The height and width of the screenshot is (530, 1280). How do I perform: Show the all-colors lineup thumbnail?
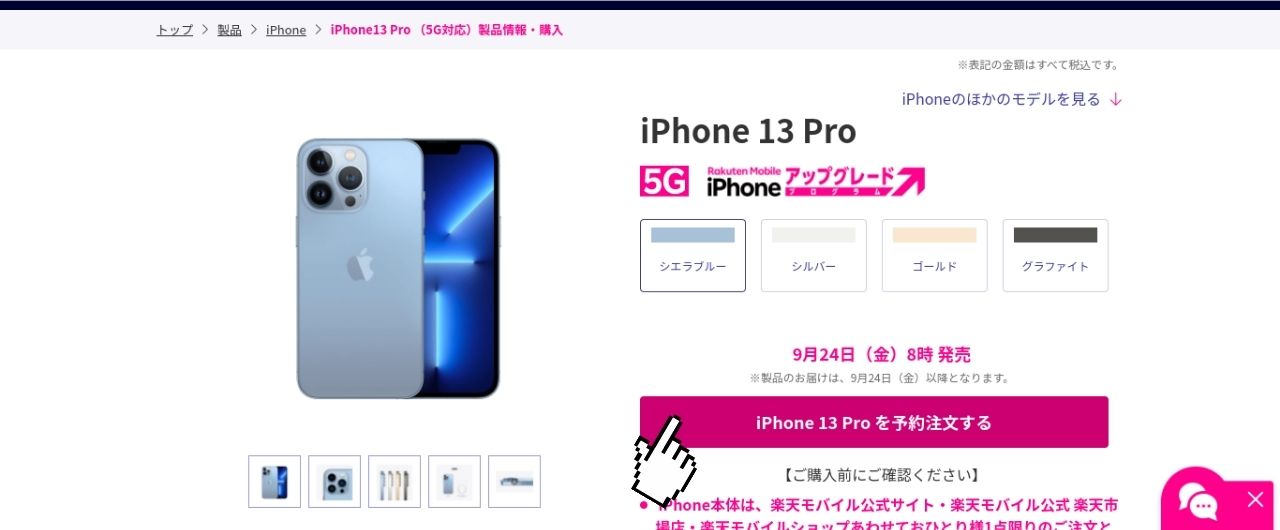394,482
